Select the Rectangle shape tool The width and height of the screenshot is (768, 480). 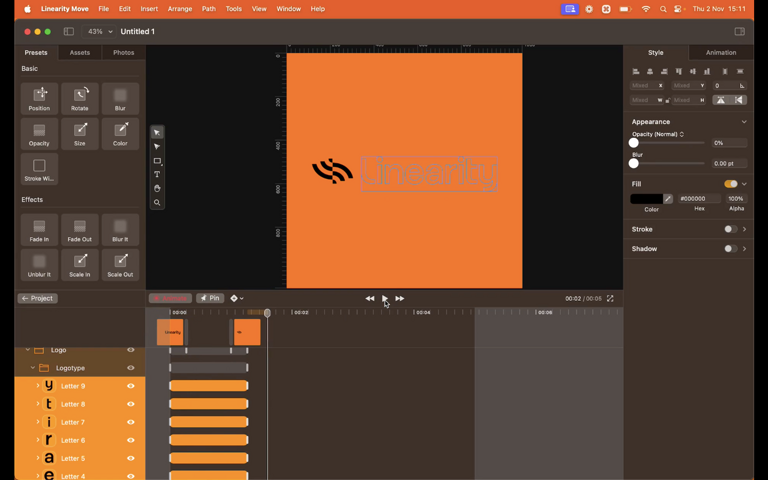(x=157, y=161)
